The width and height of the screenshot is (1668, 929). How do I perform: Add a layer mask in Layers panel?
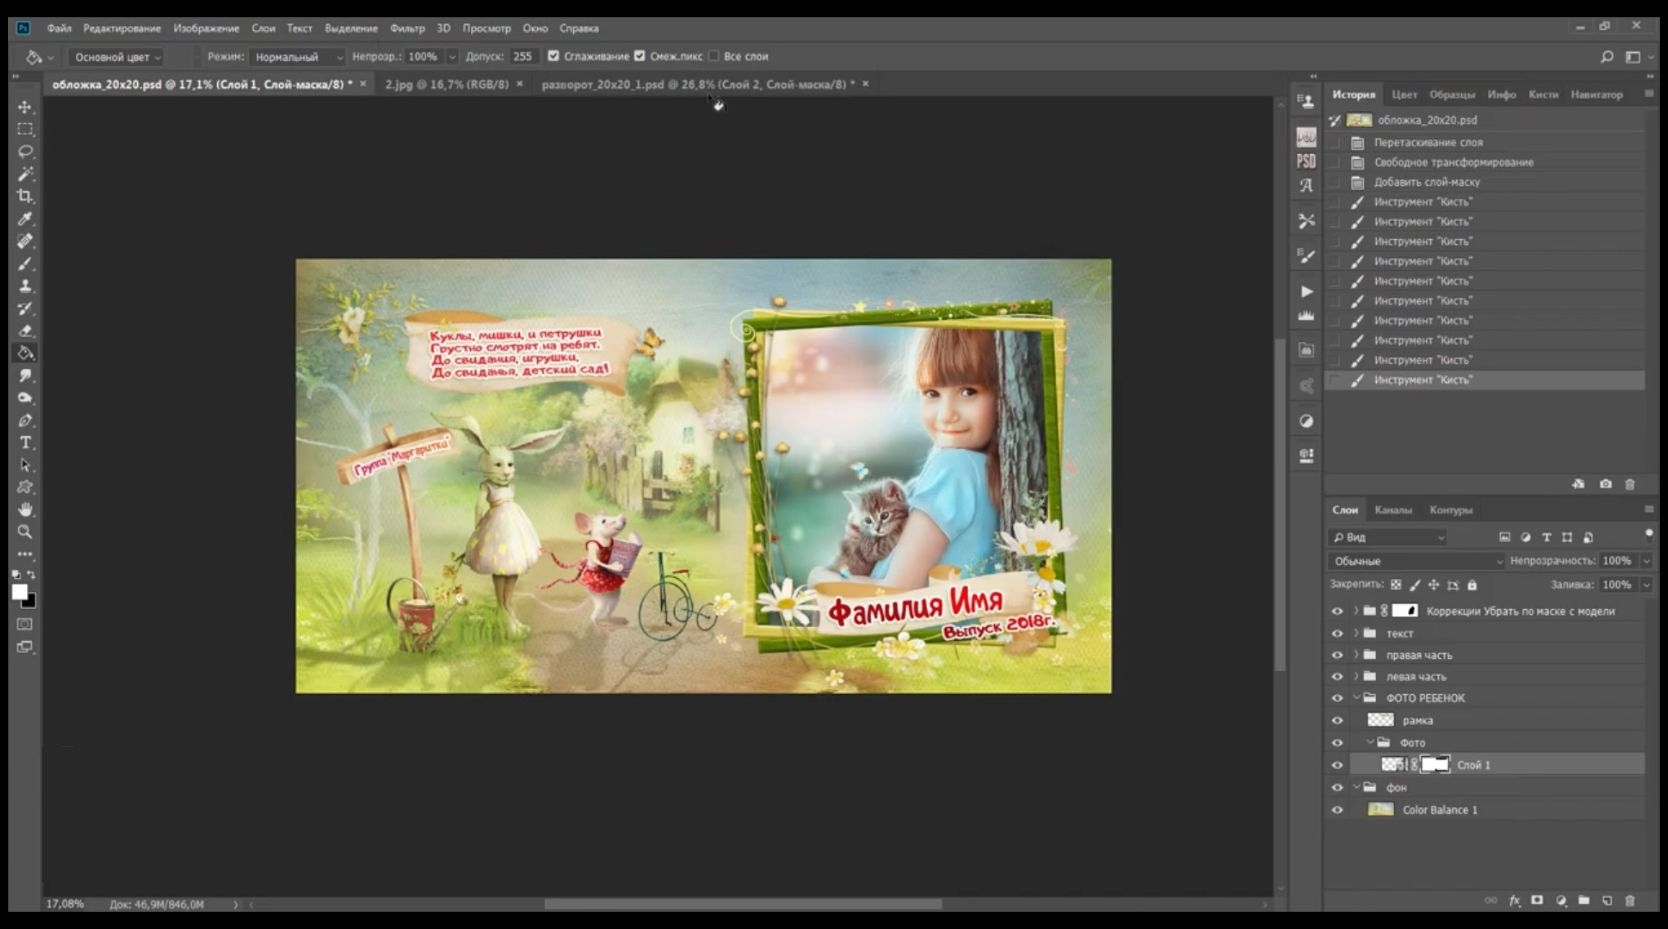click(1537, 901)
